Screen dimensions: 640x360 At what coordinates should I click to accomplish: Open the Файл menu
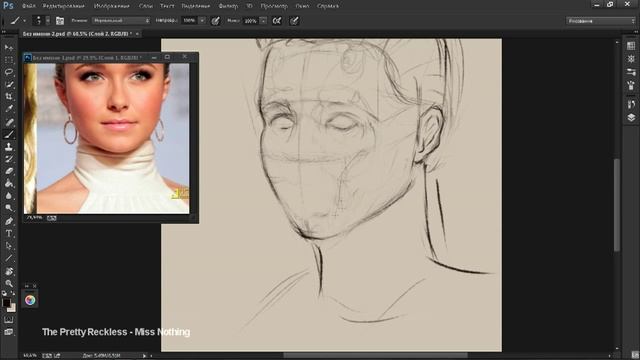[28, 6]
